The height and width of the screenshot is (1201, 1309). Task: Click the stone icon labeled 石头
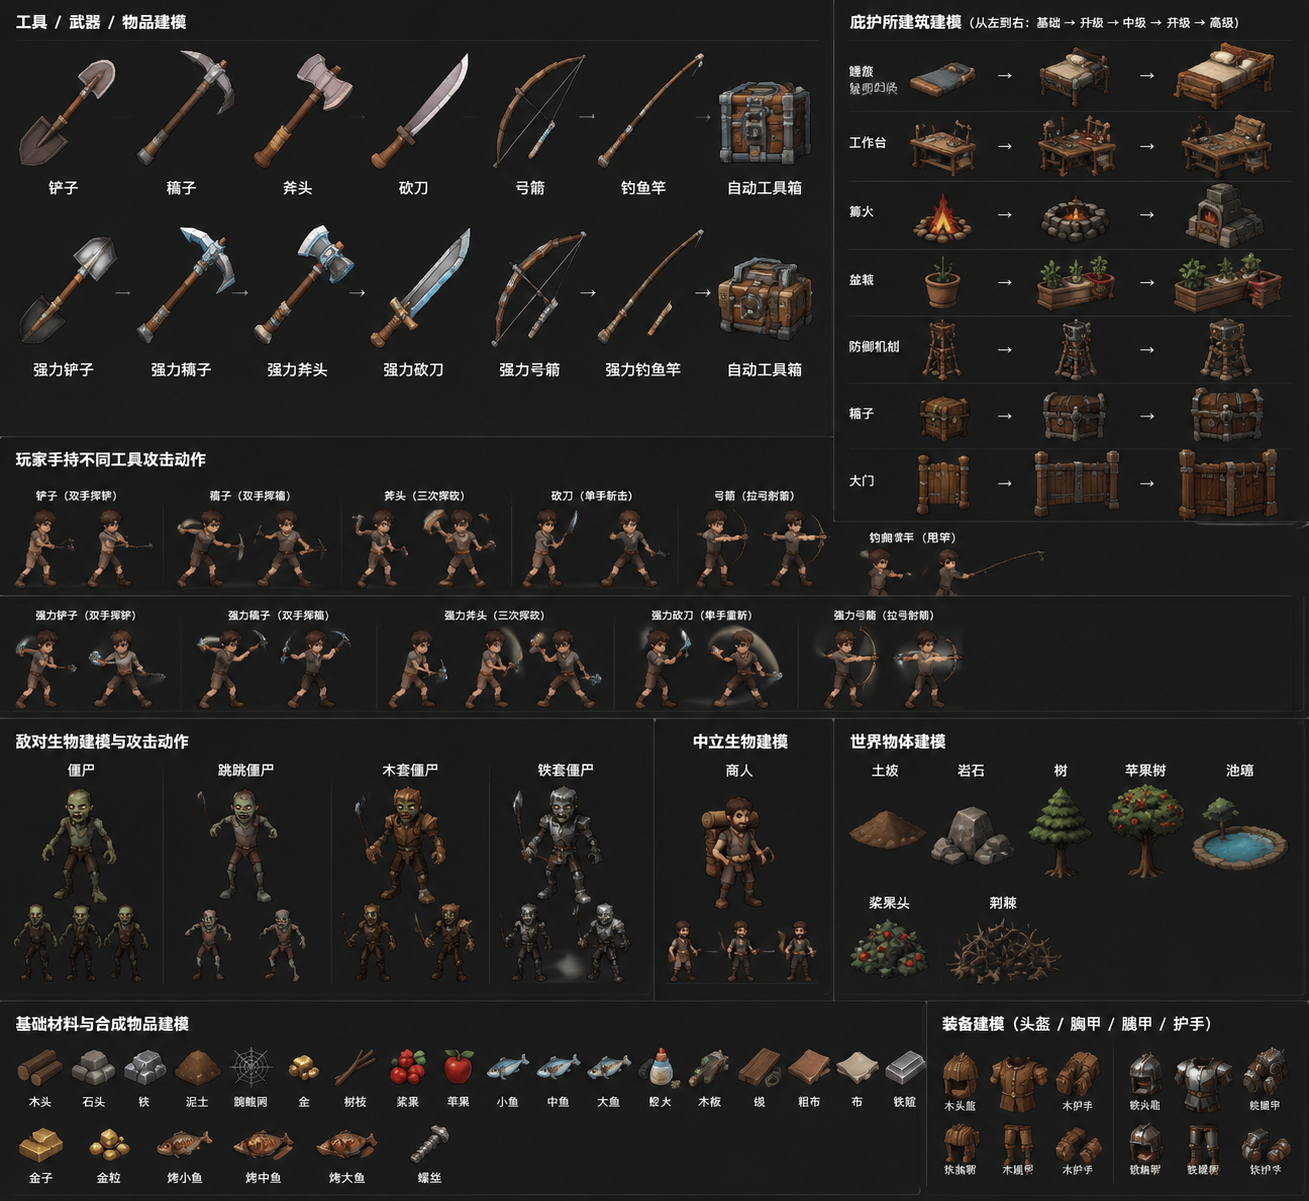[x=93, y=1068]
